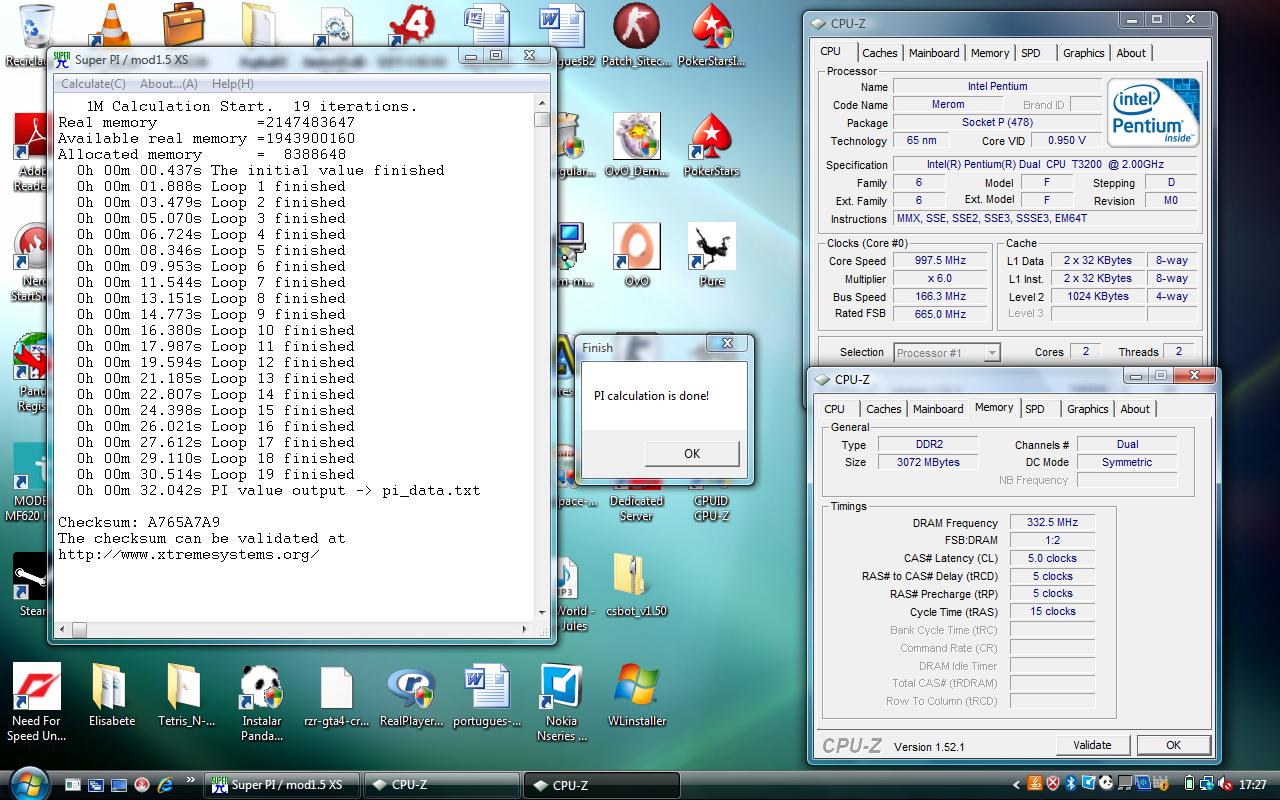
Task: Open the CPUID CPU-Z desktop shortcut
Action: [x=711, y=508]
